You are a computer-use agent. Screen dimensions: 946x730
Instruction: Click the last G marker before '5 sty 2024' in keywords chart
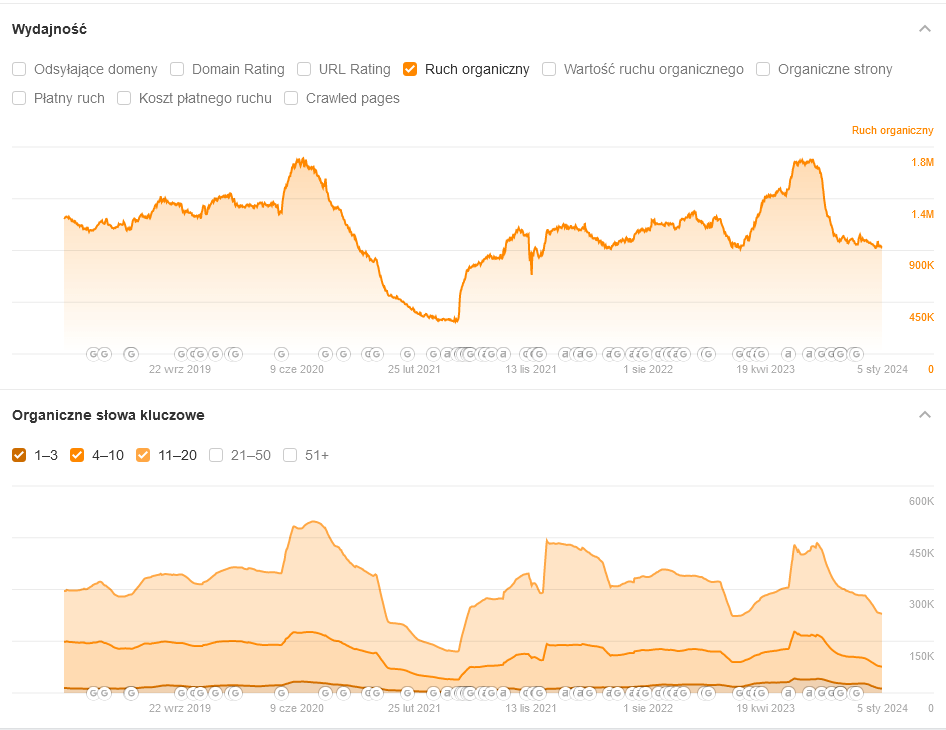(856, 692)
